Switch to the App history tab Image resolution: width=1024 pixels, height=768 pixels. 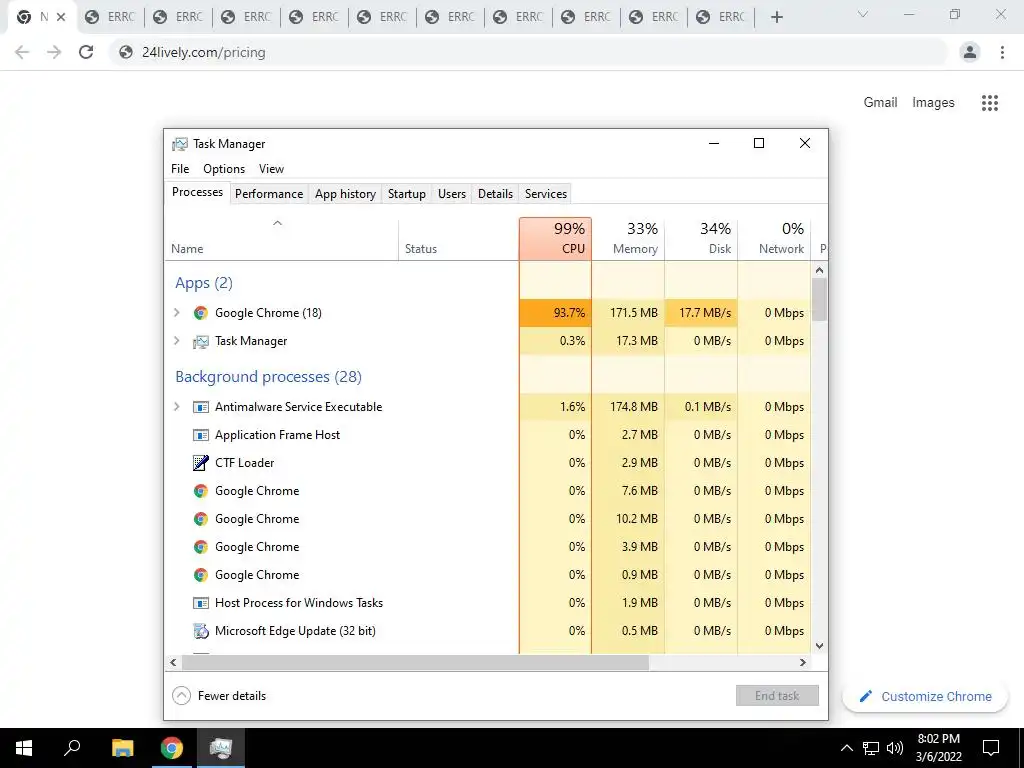pyautogui.click(x=345, y=194)
